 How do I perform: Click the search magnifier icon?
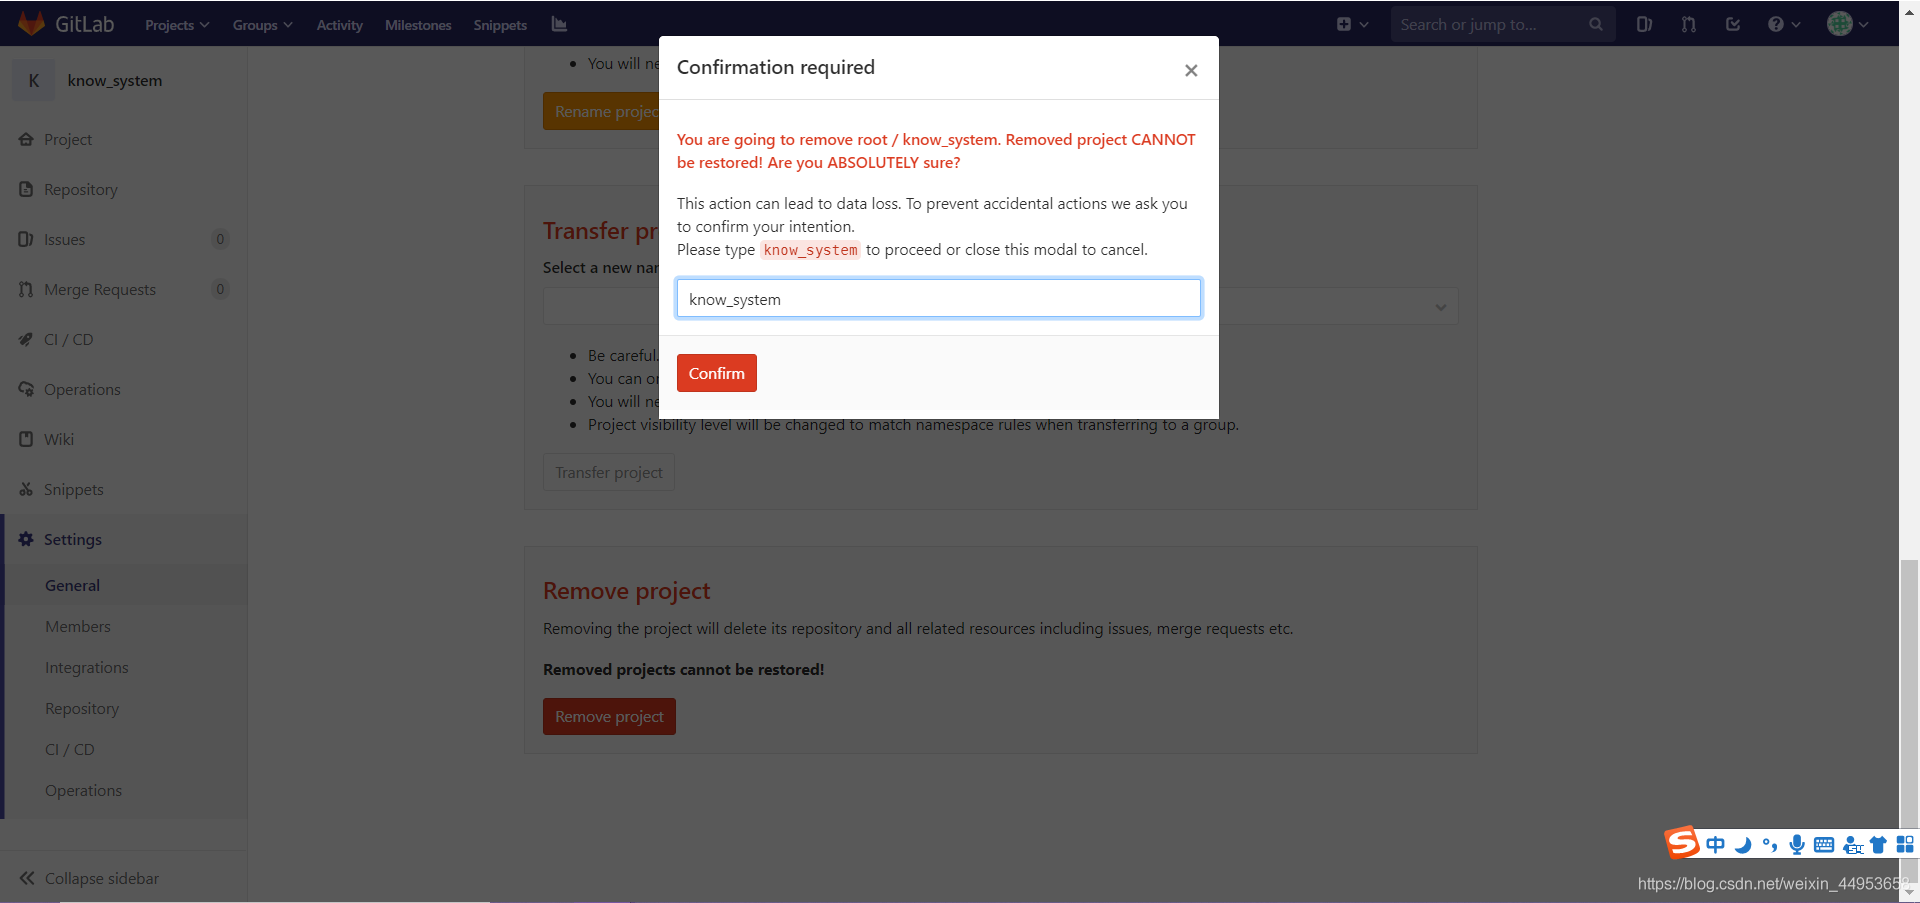click(1596, 24)
